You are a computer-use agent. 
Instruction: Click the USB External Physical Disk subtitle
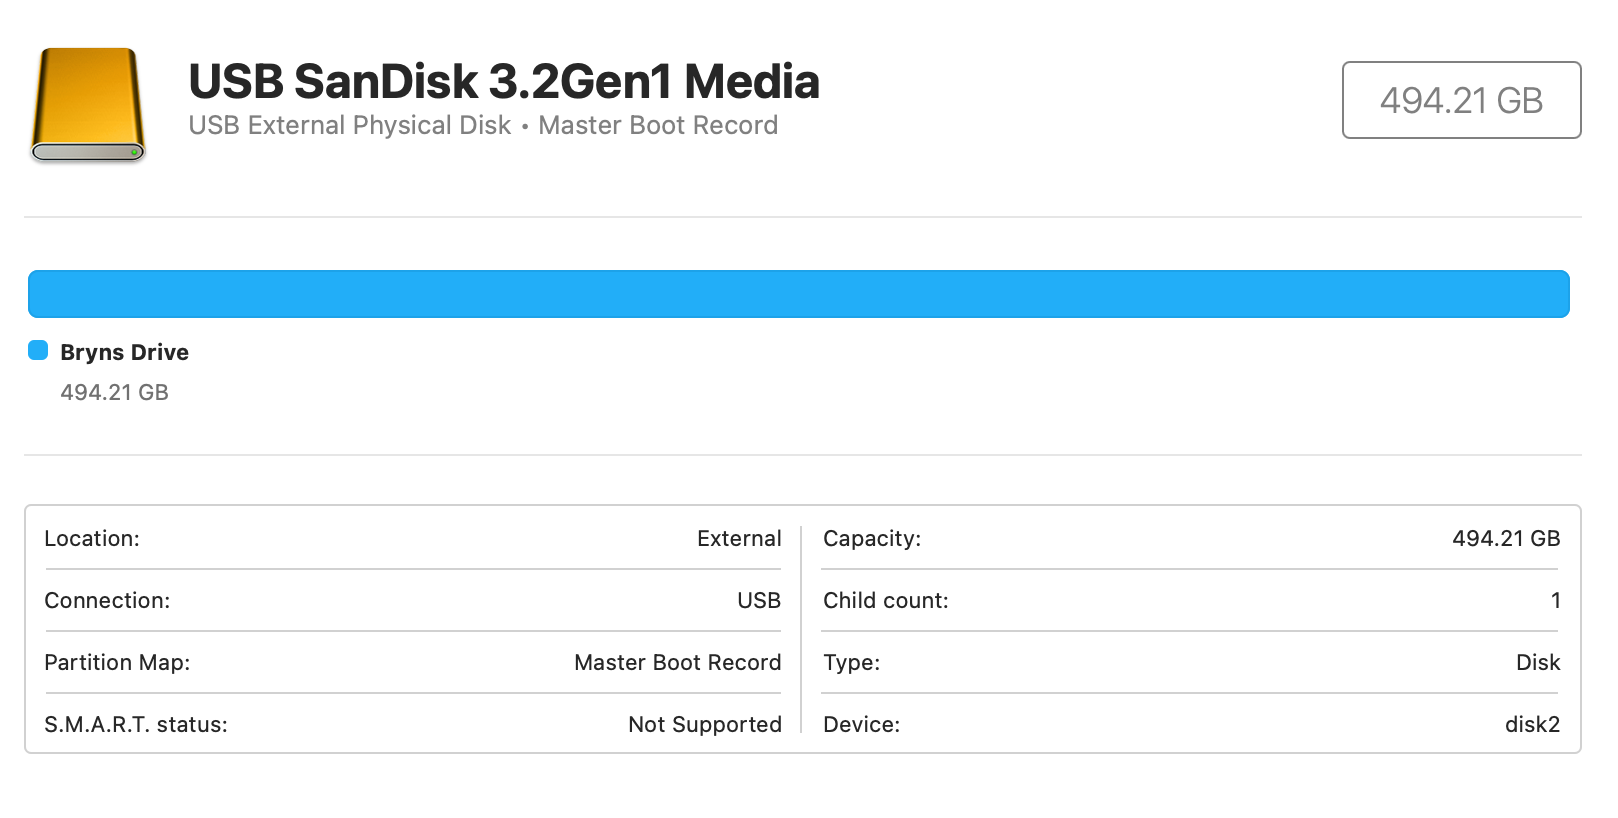coord(349,125)
